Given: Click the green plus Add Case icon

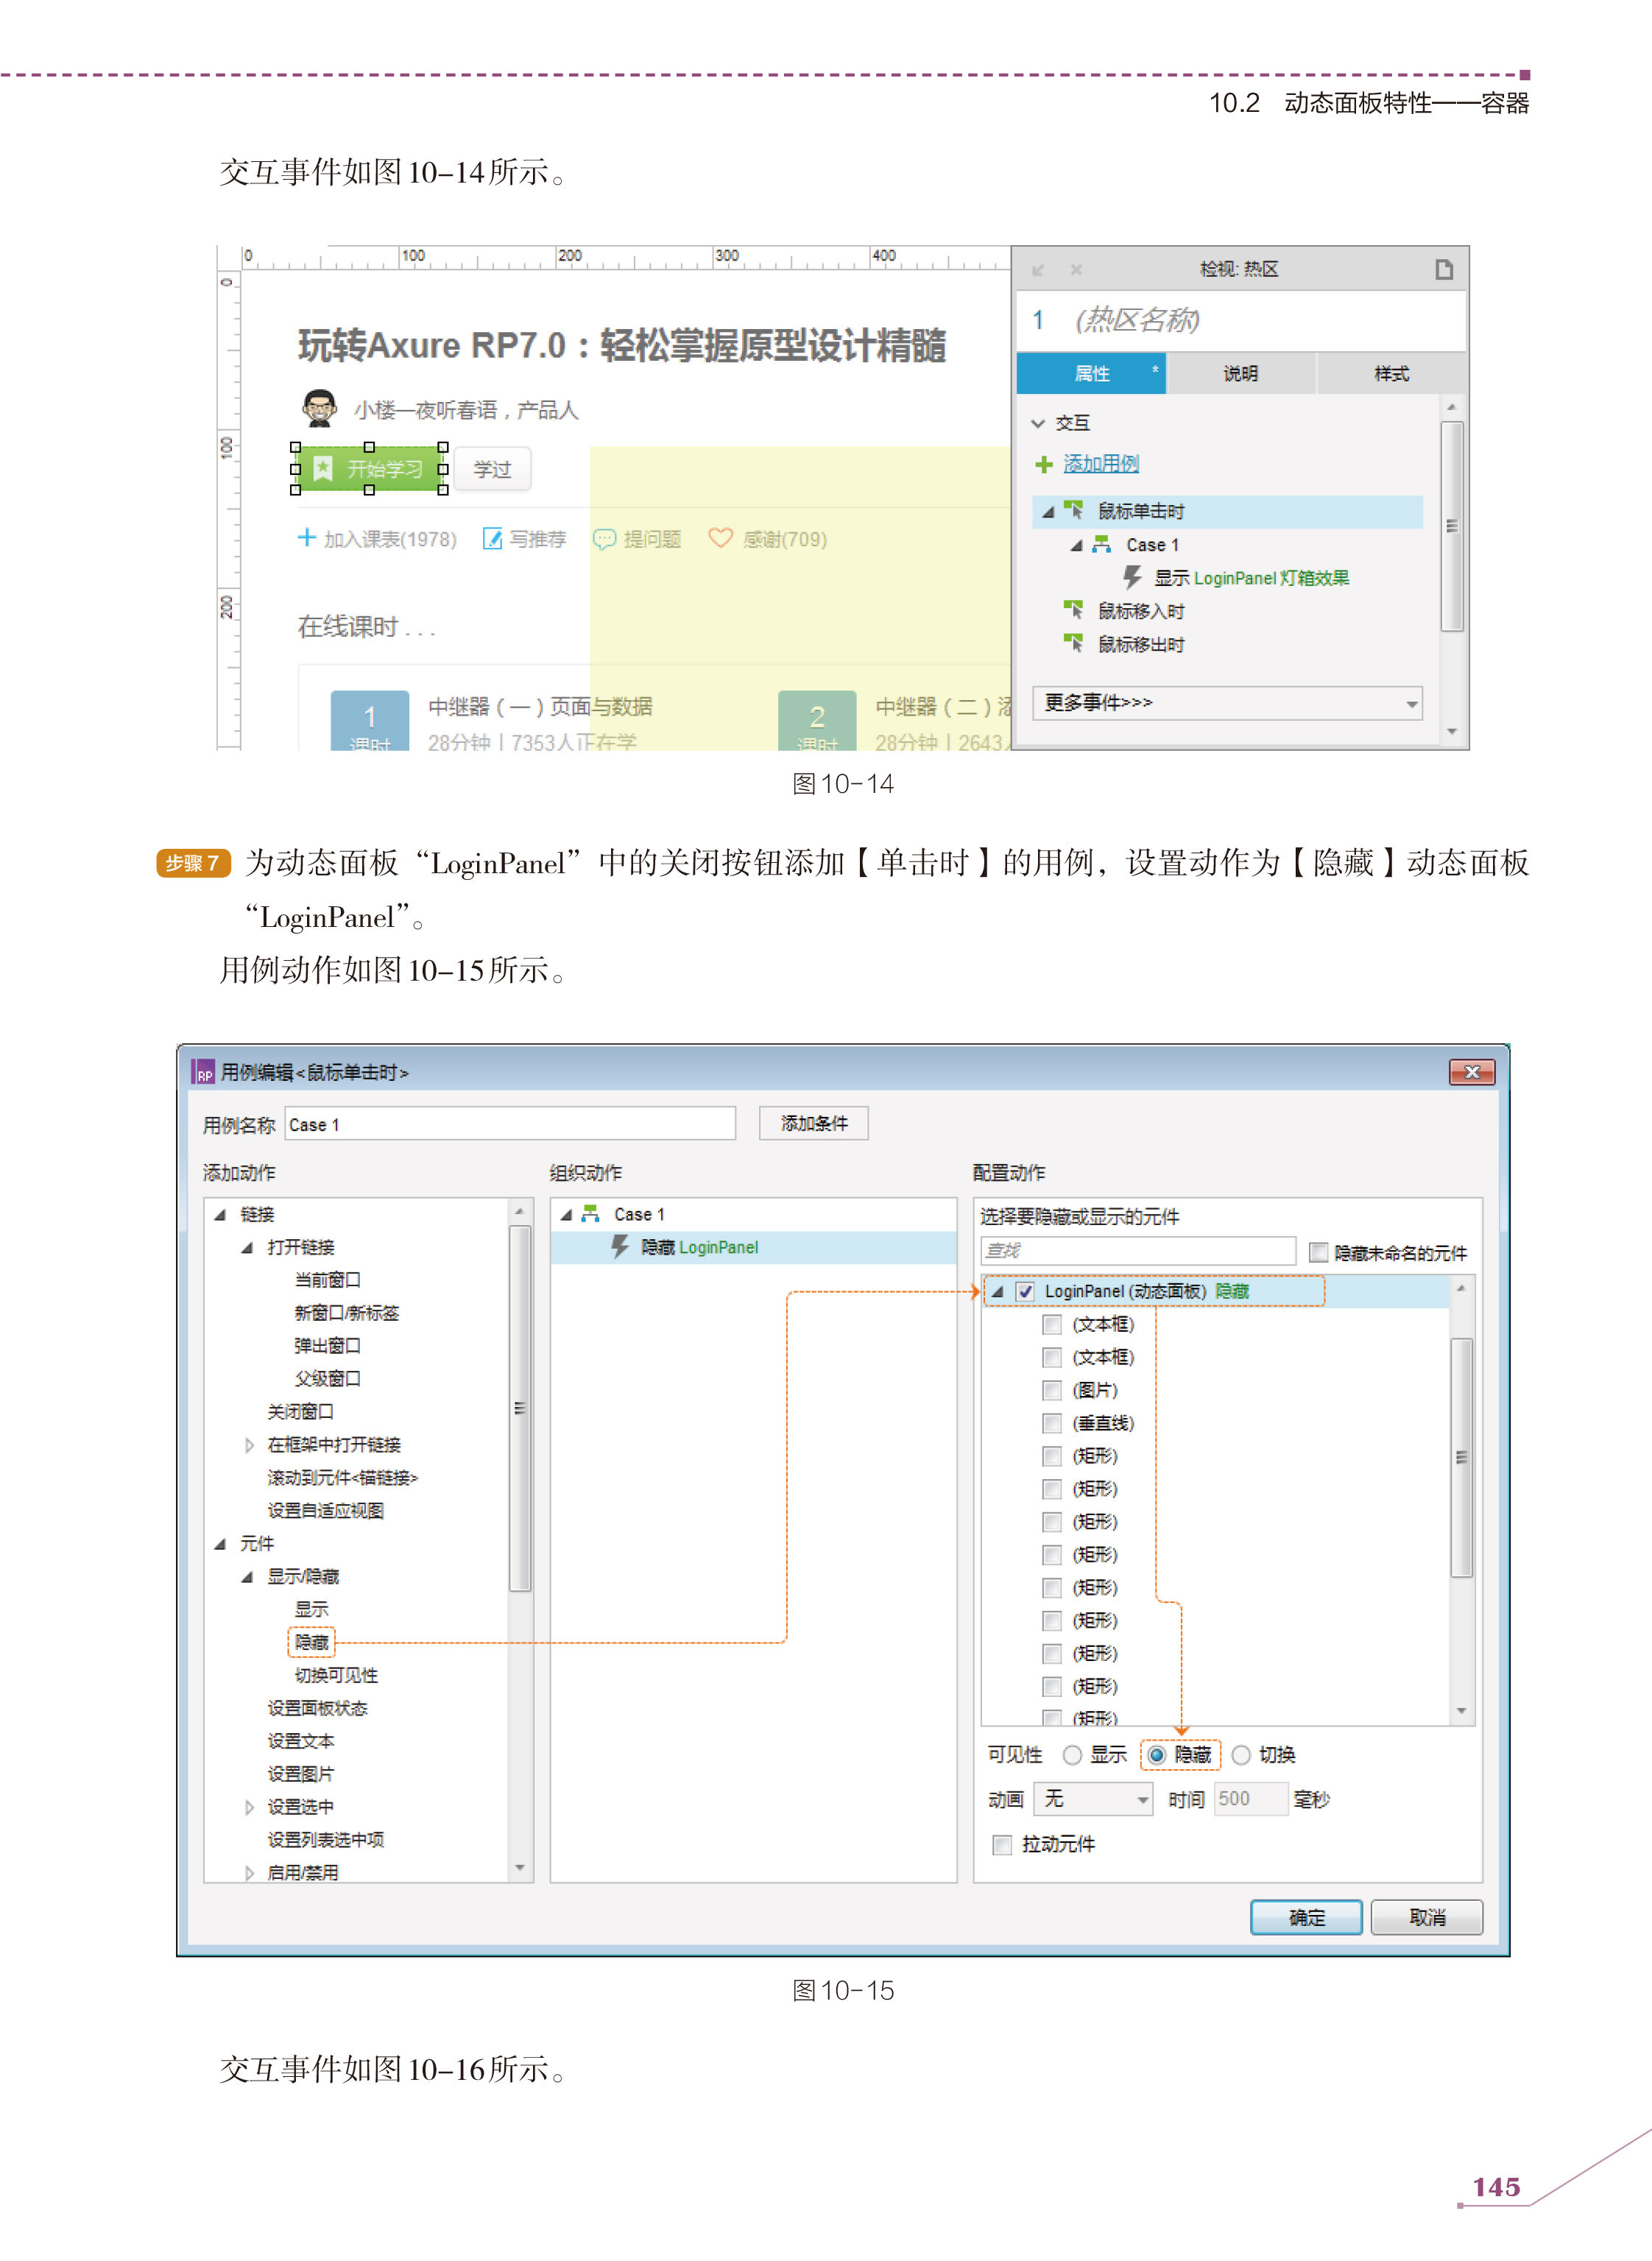Looking at the screenshot, I should 1043,464.
